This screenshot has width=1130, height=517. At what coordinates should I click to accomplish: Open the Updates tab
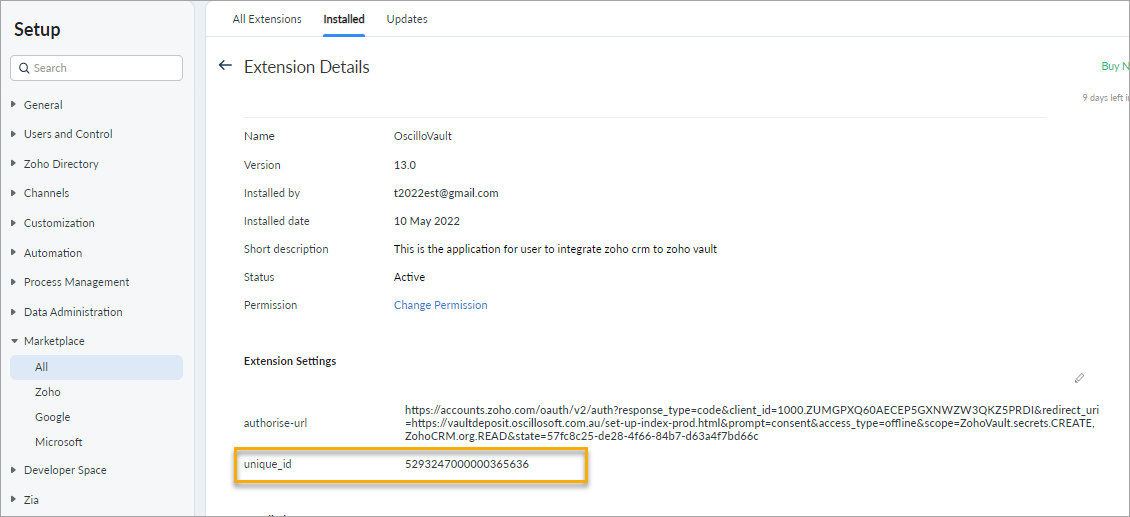pos(407,19)
